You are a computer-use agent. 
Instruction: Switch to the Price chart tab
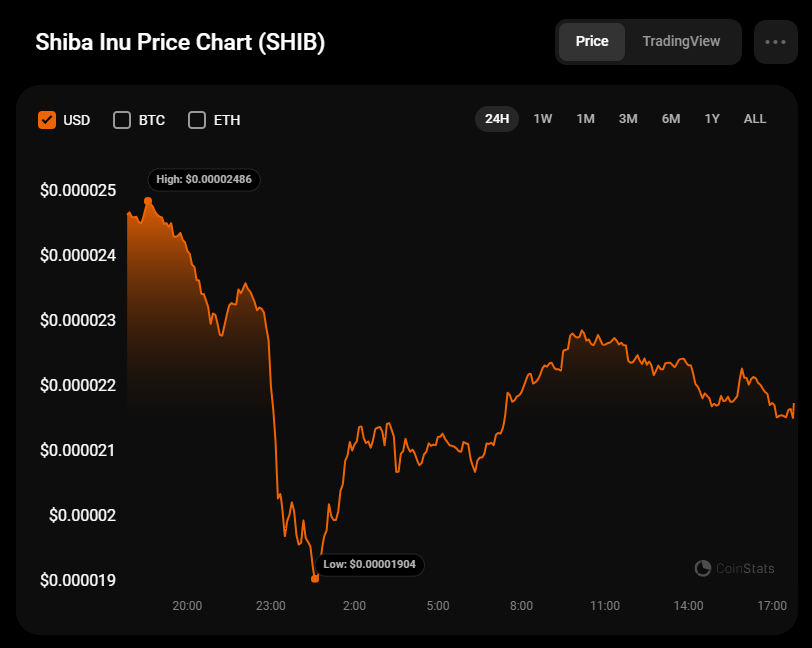592,42
